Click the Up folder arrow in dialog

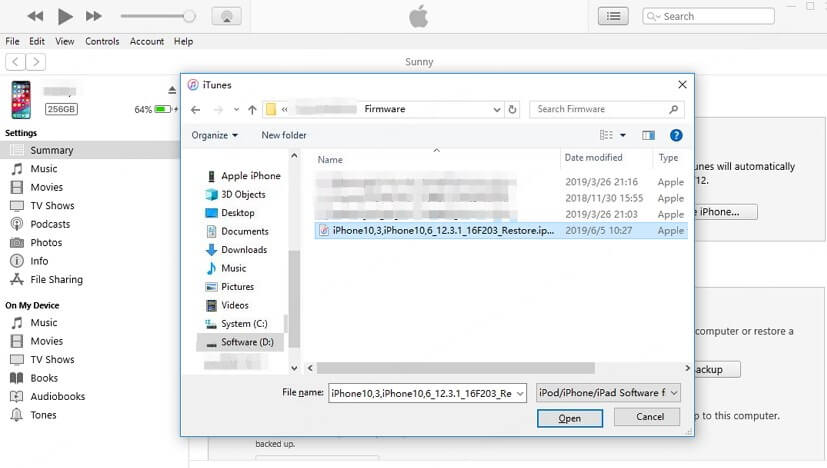[x=251, y=109]
